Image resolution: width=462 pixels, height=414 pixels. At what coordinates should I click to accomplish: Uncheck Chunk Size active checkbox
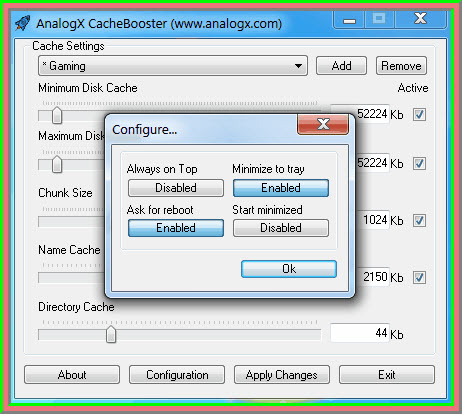pyautogui.click(x=419, y=220)
